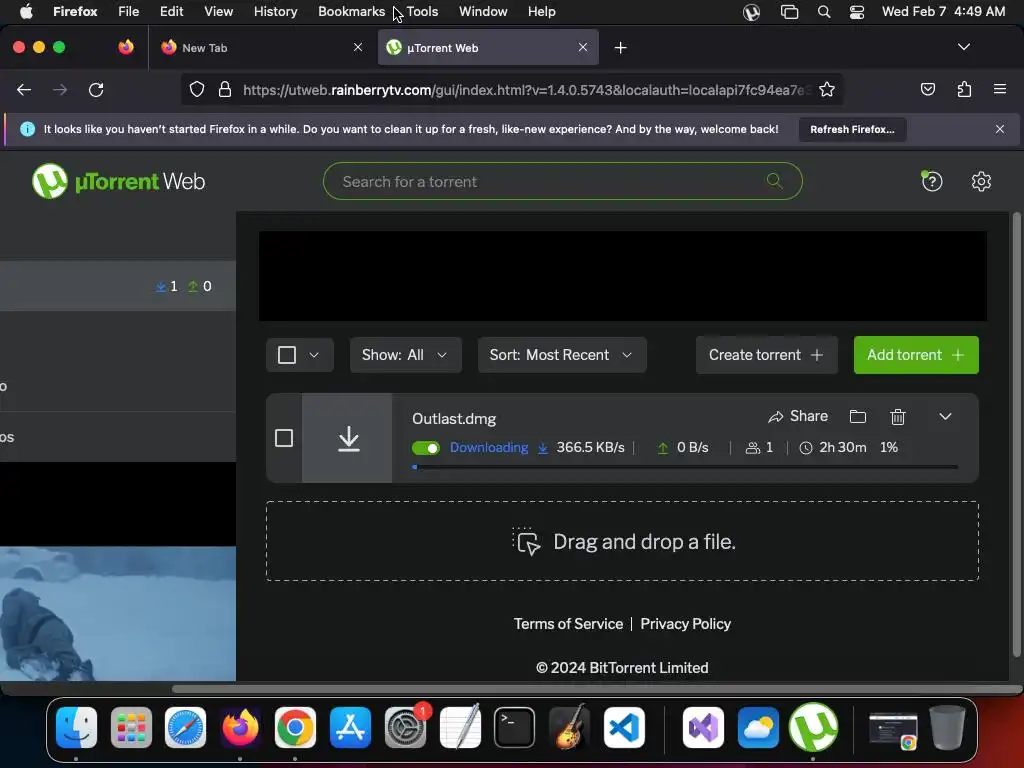Viewport: 1024px width, 768px height.
Task: Launch Safari from the Dock
Action: point(185,727)
